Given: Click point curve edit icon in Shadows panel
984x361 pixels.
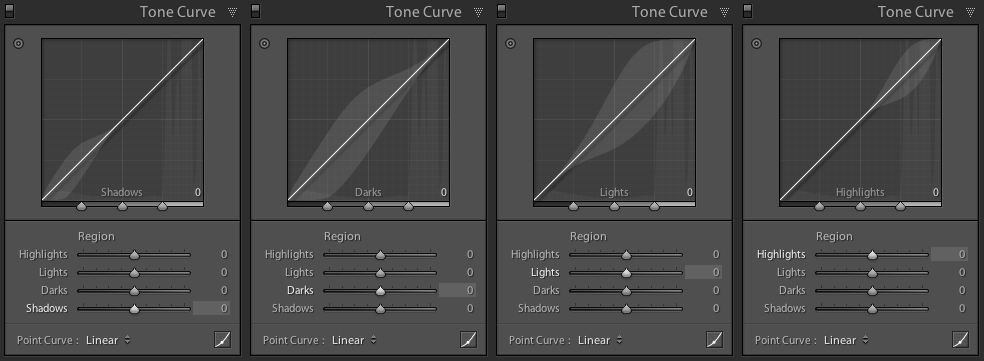Looking at the screenshot, I should click(x=222, y=340).
